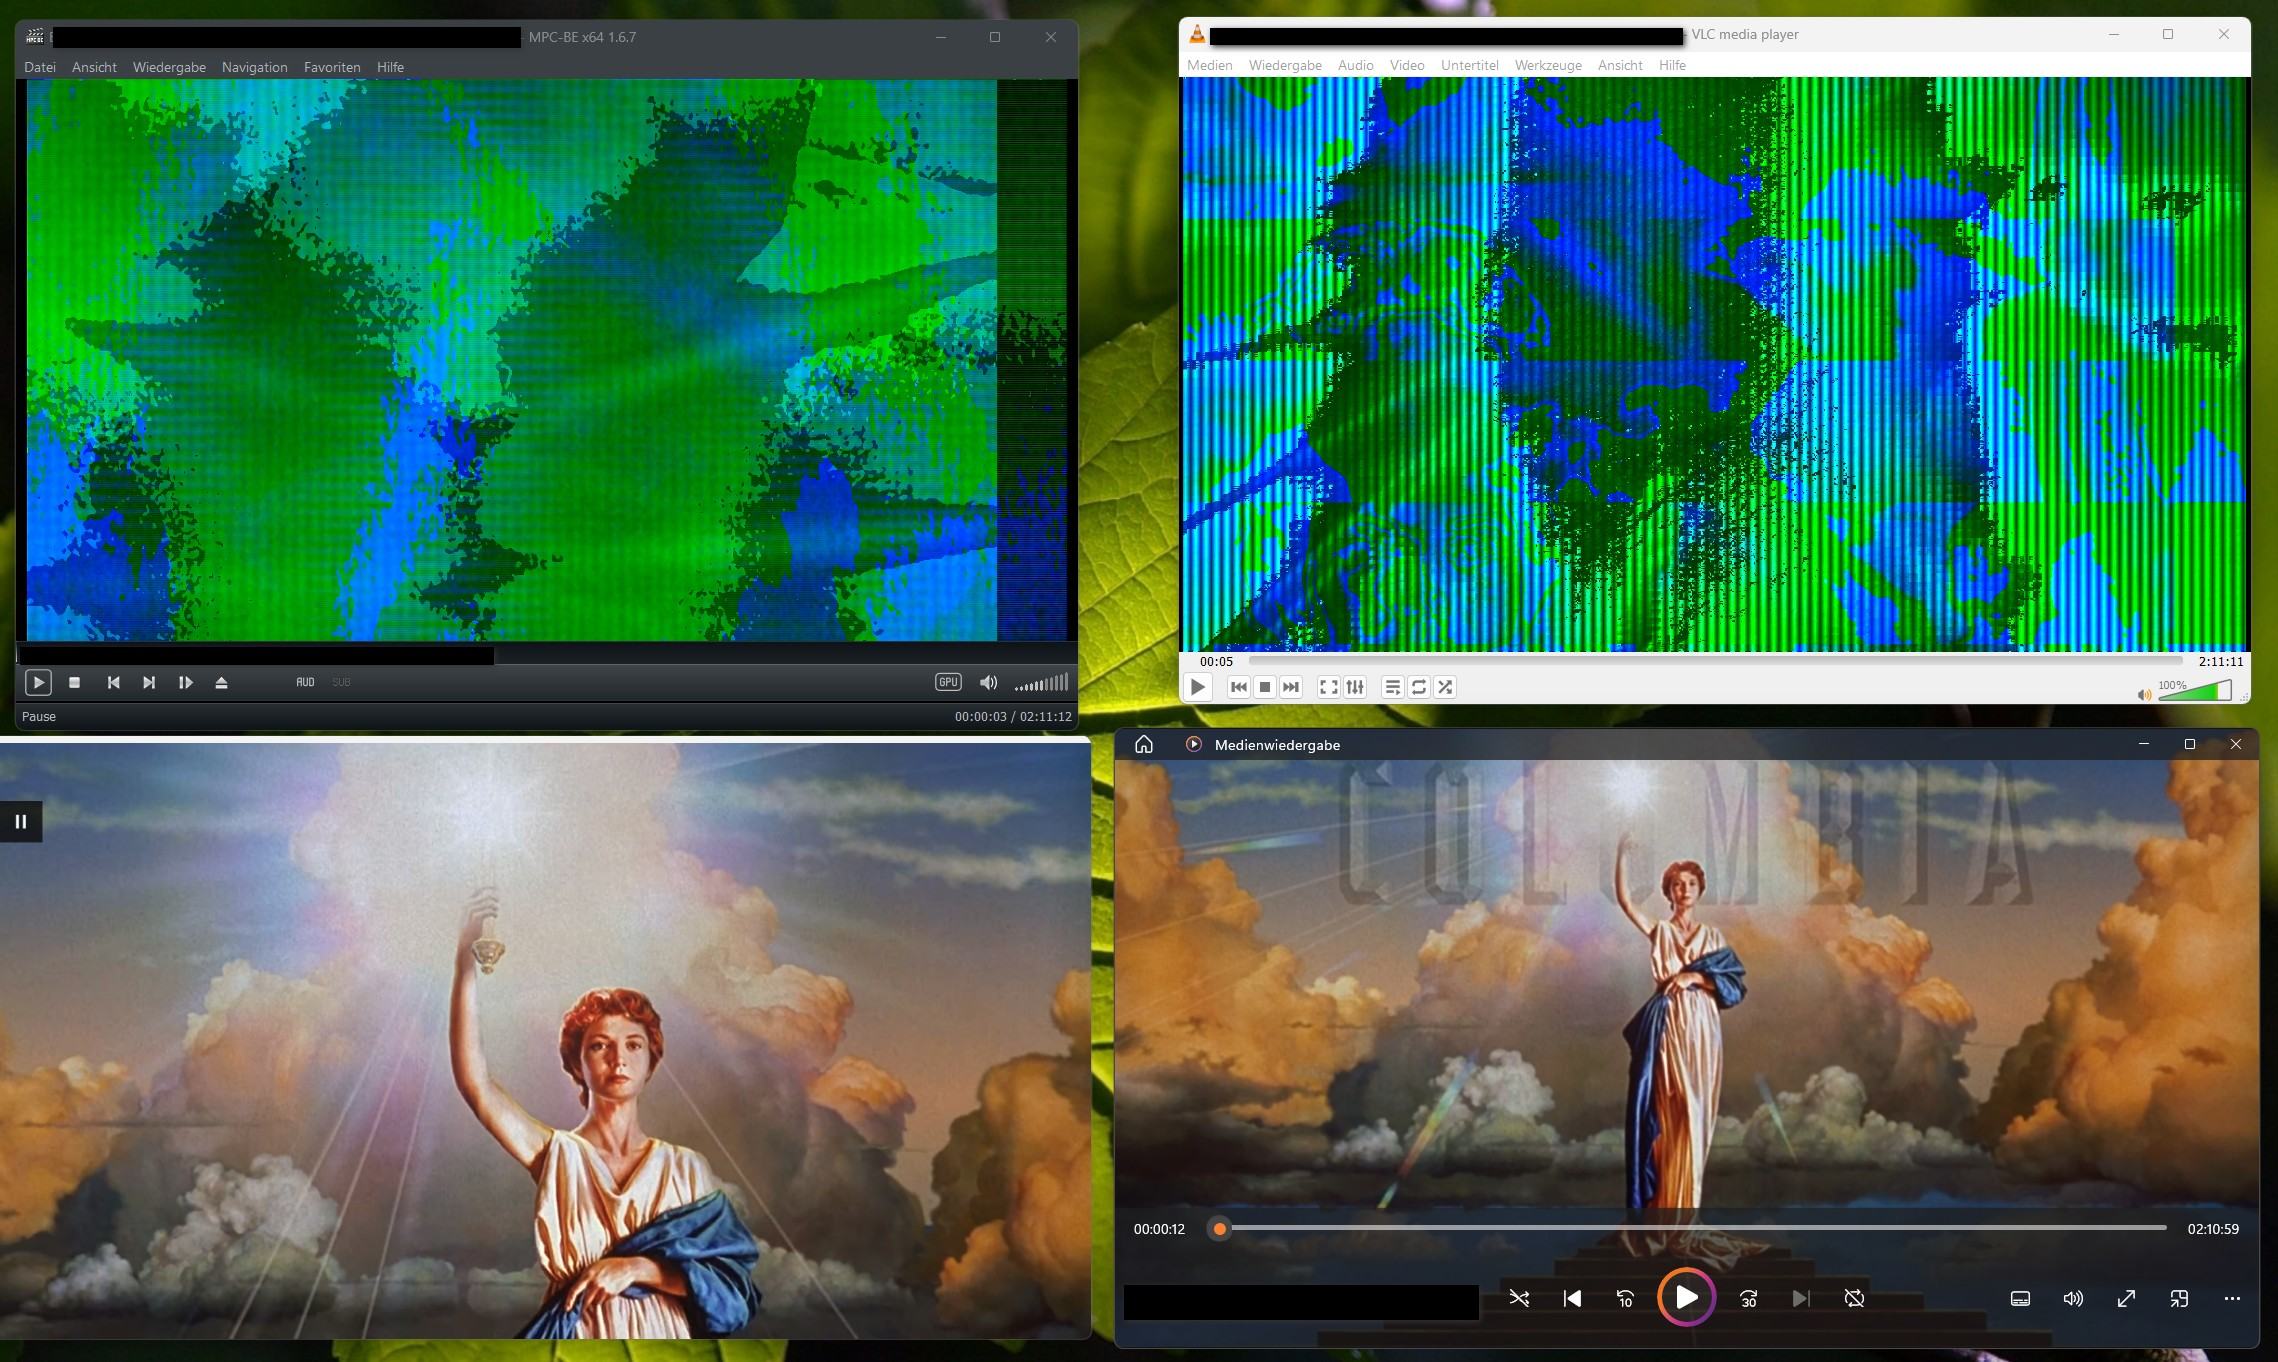This screenshot has width=2278, height=1362.
Task: Open the Medien menu in VLC
Action: click(x=1209, y=65)
